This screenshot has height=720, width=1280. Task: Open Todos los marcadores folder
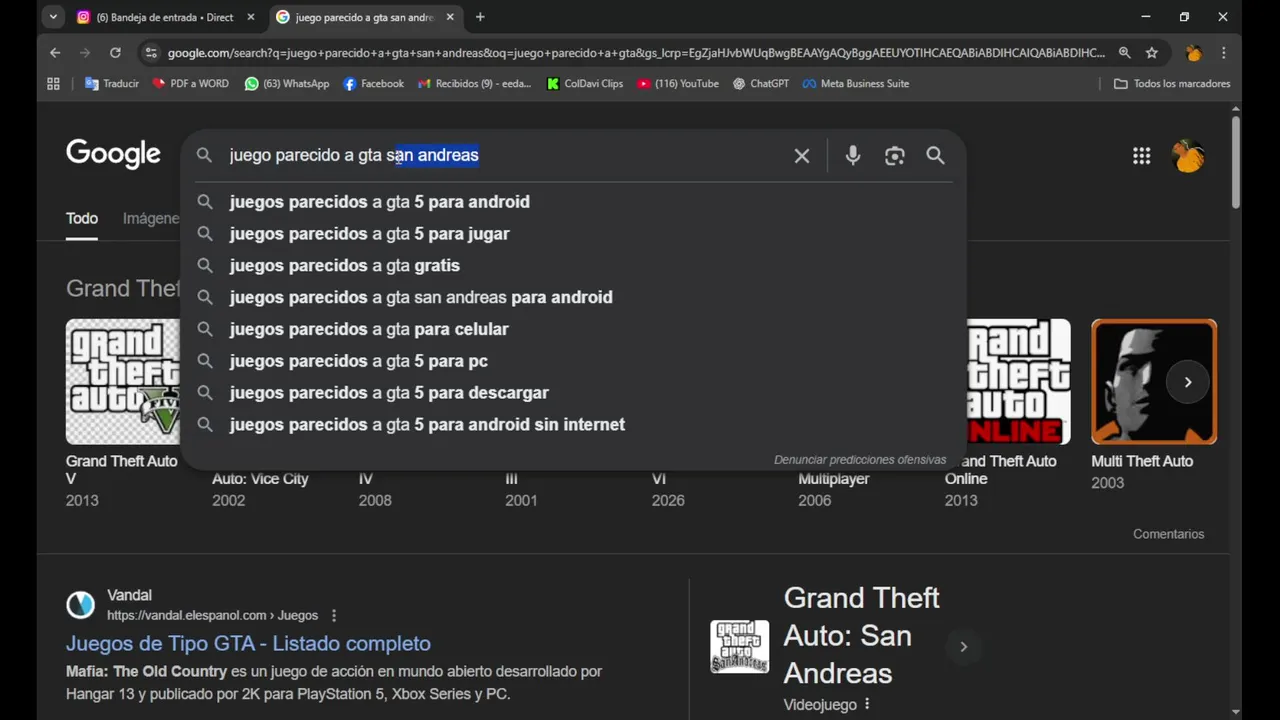(x=1172, y=84)
